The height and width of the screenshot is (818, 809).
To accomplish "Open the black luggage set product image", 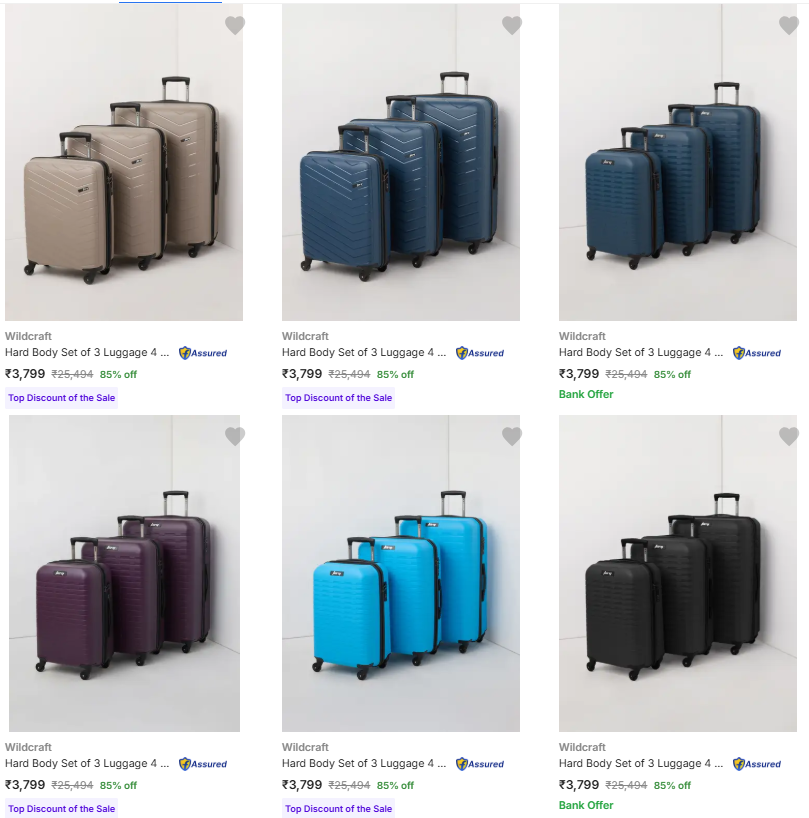I will (x=677, y=575).
